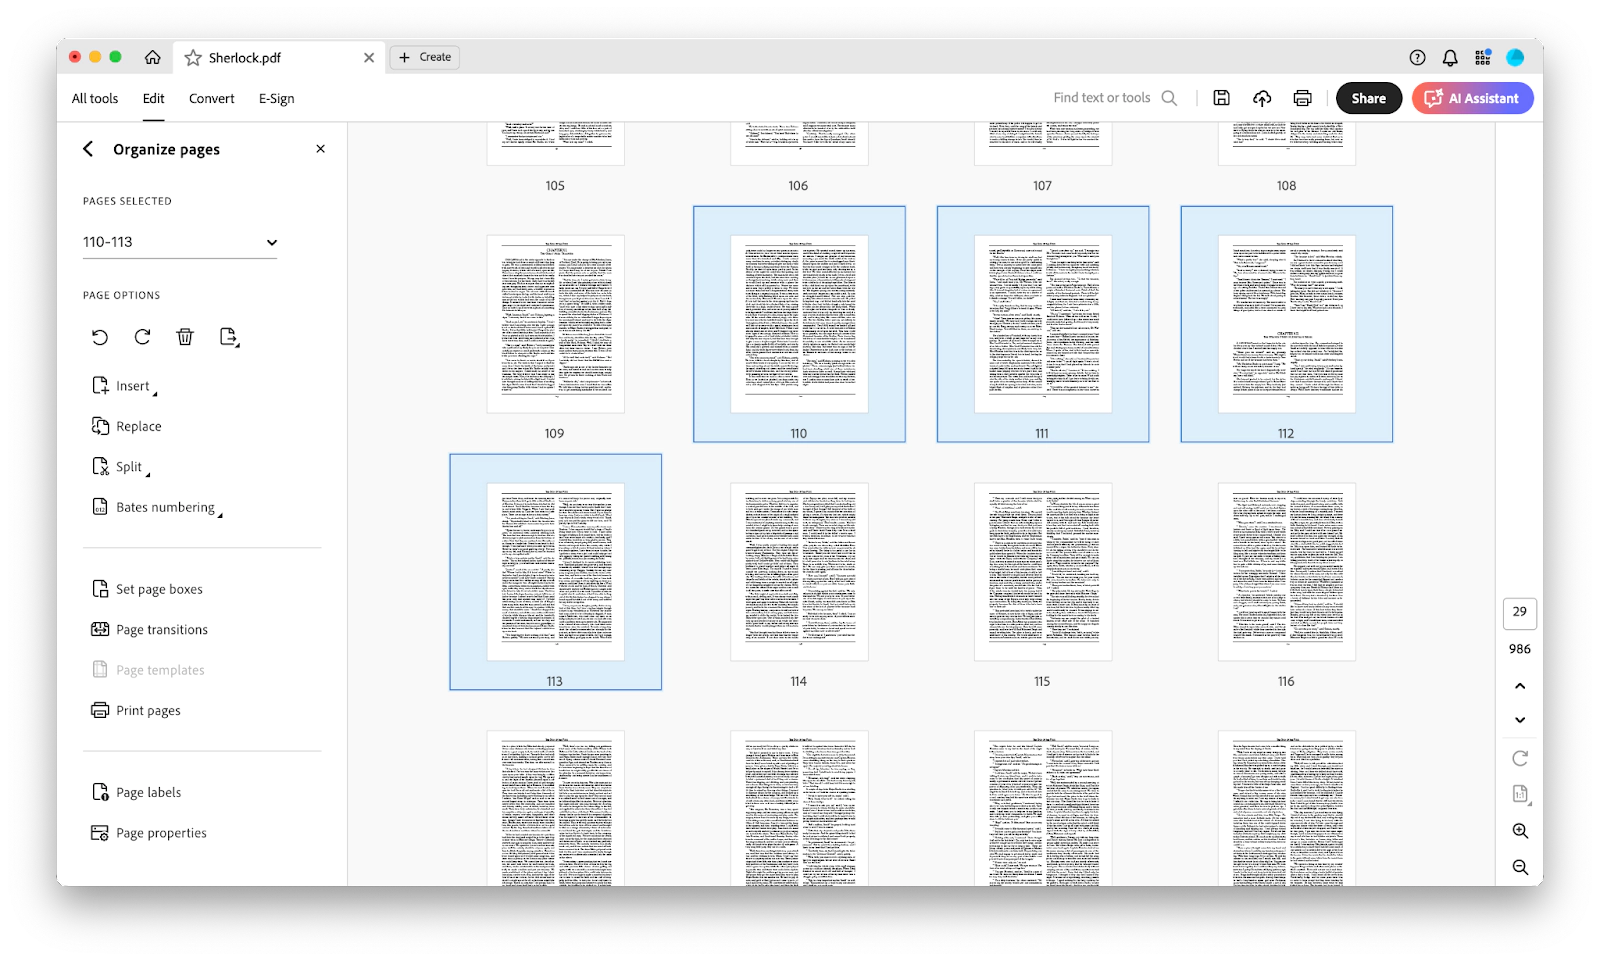Open the Split option

[x=121, y=467]
